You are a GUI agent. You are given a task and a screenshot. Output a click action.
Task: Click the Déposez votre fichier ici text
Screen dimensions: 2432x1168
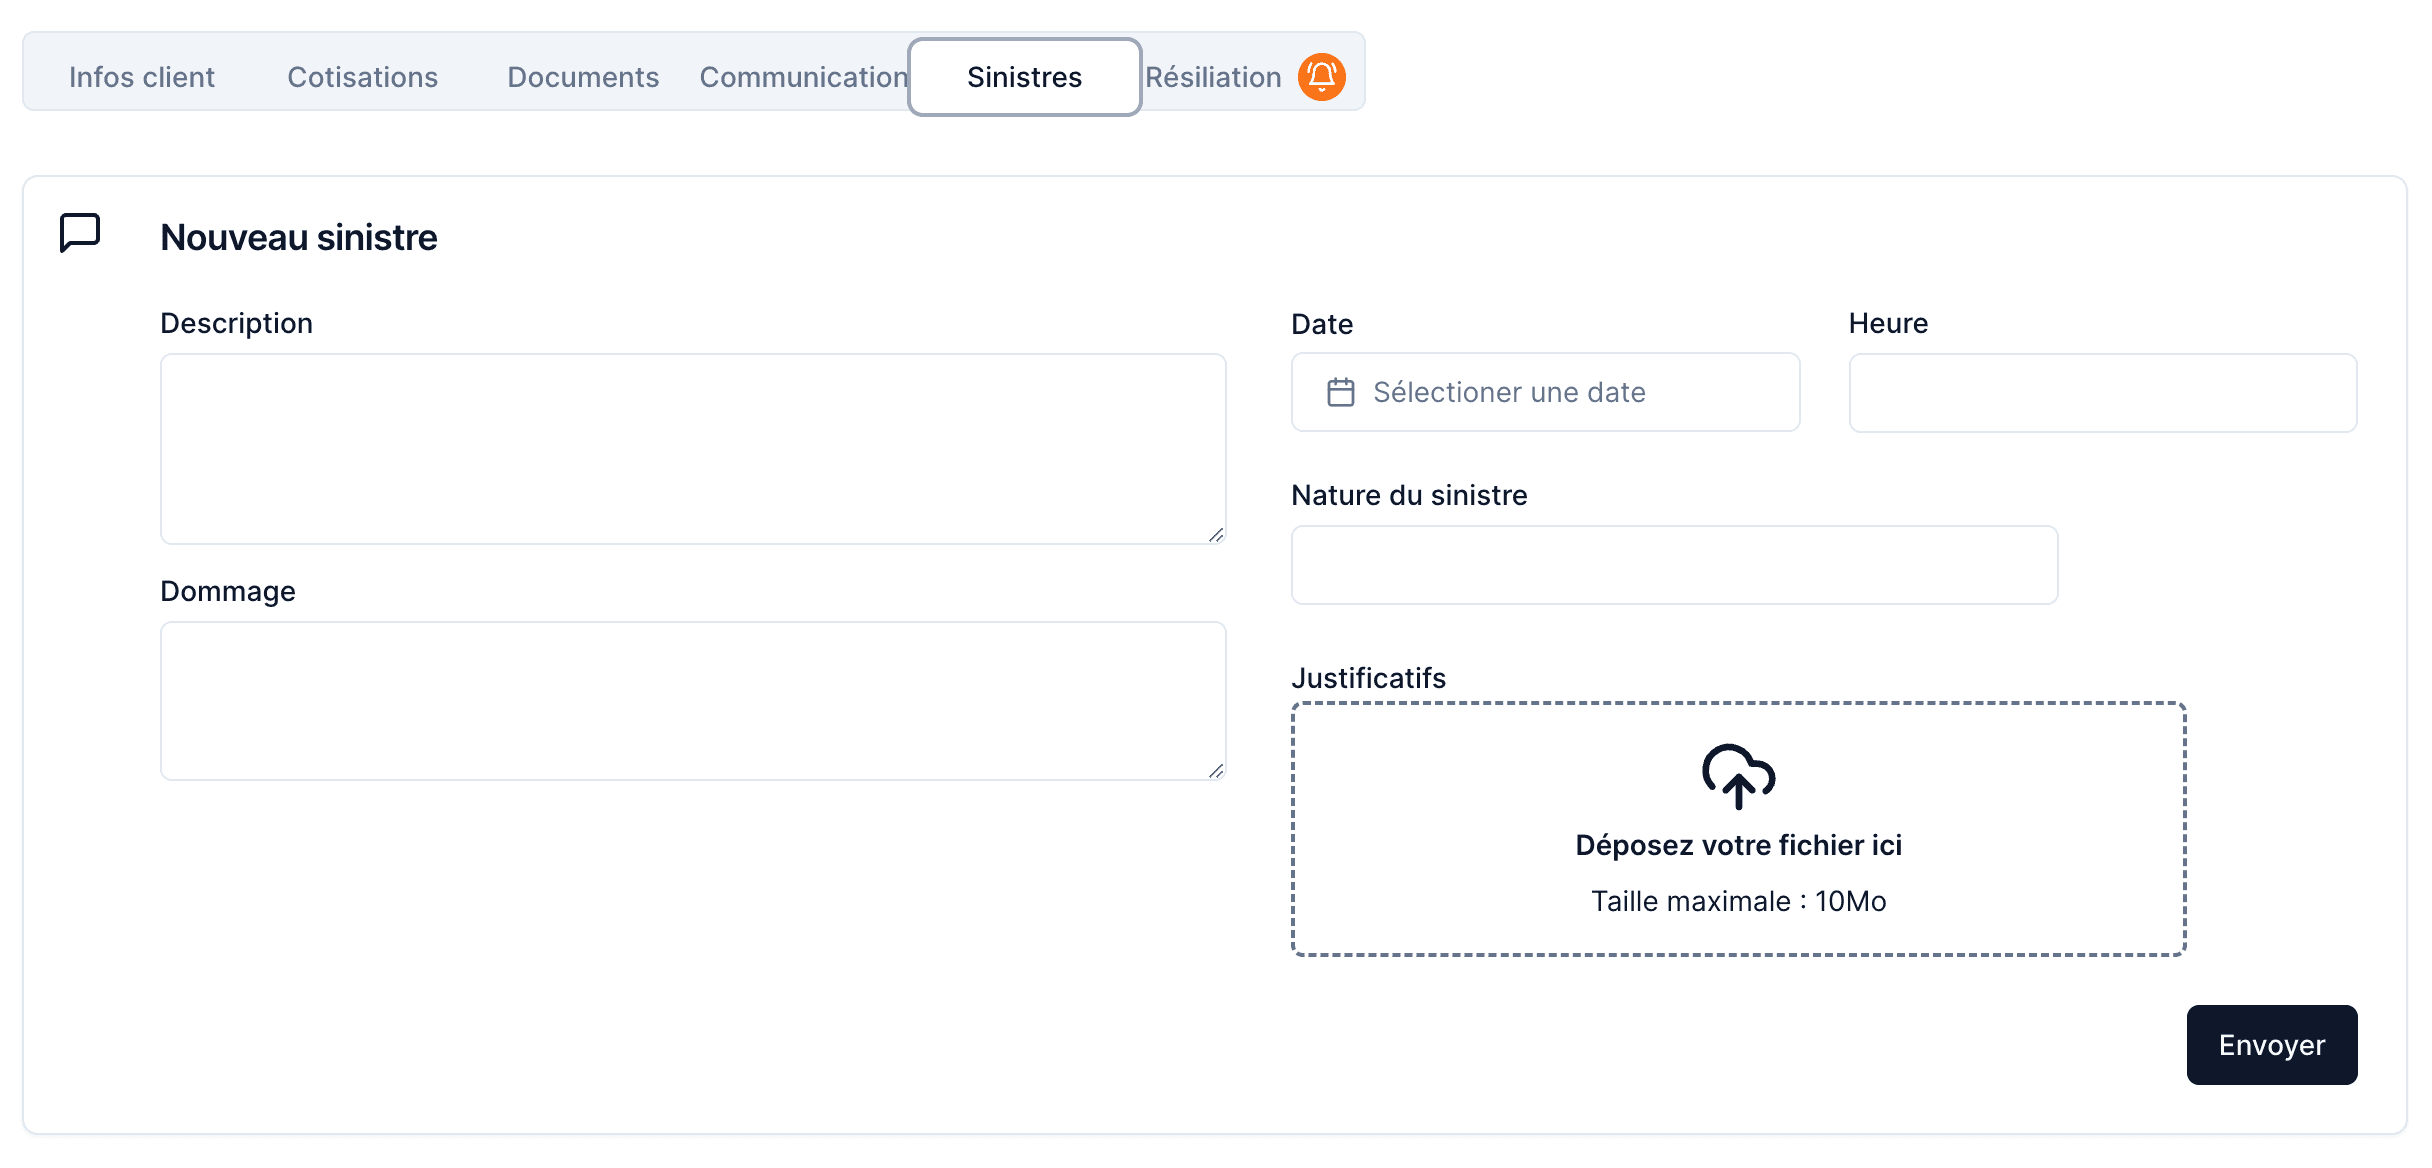tap(1738, 845)
